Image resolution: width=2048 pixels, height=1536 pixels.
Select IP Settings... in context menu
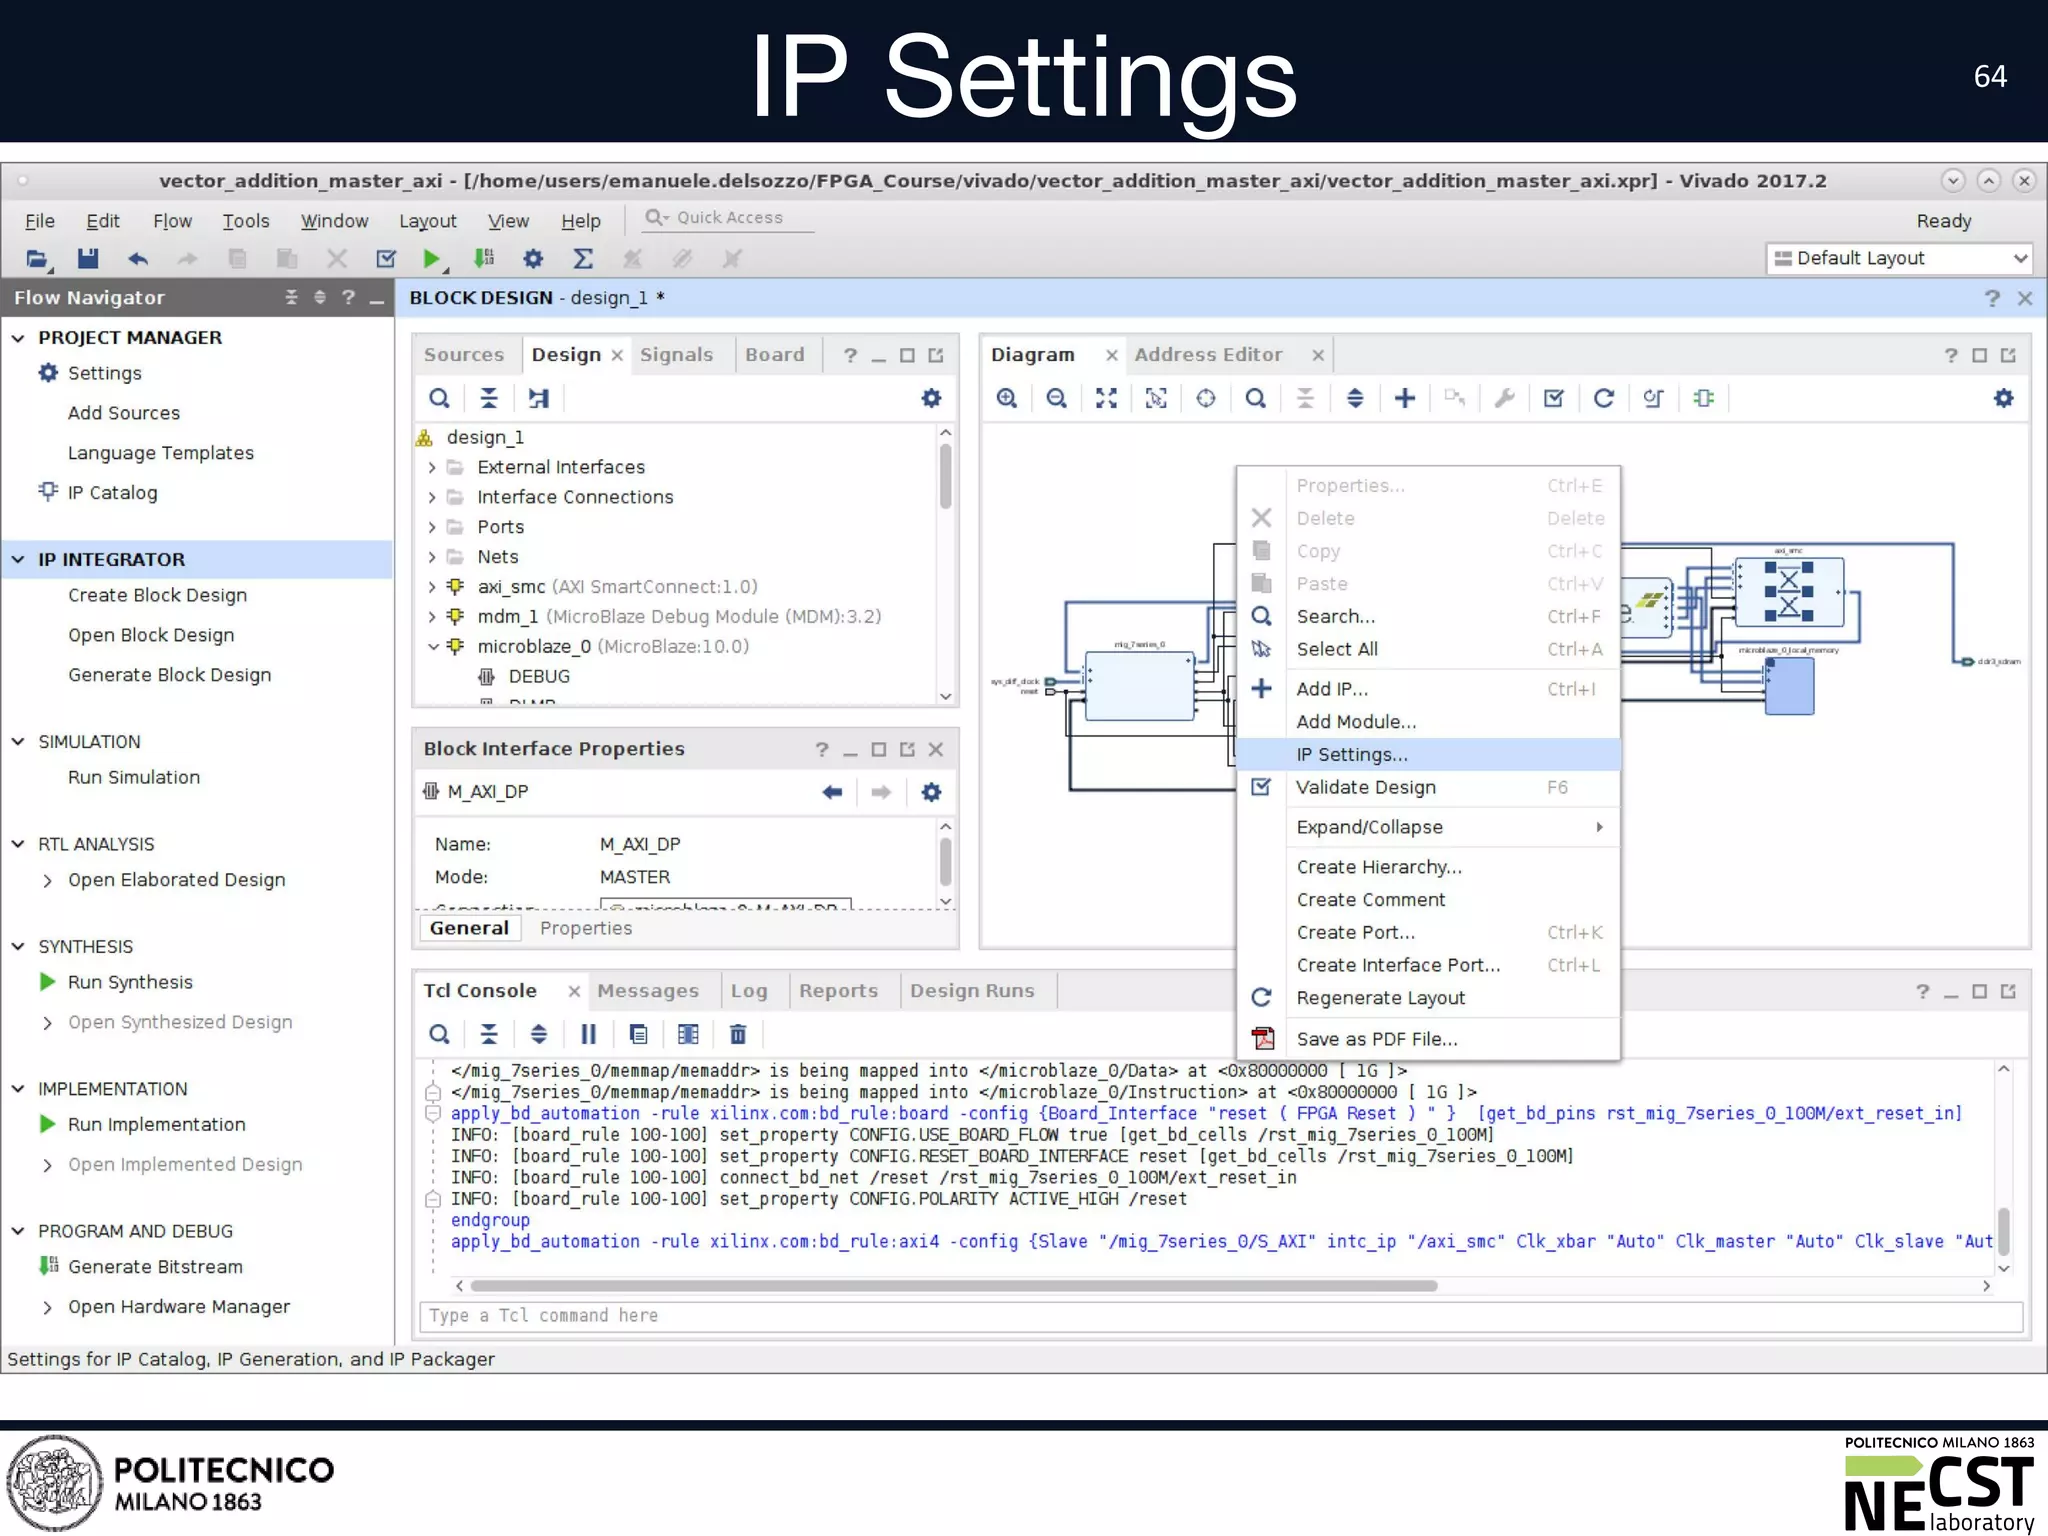point(1428,755)
